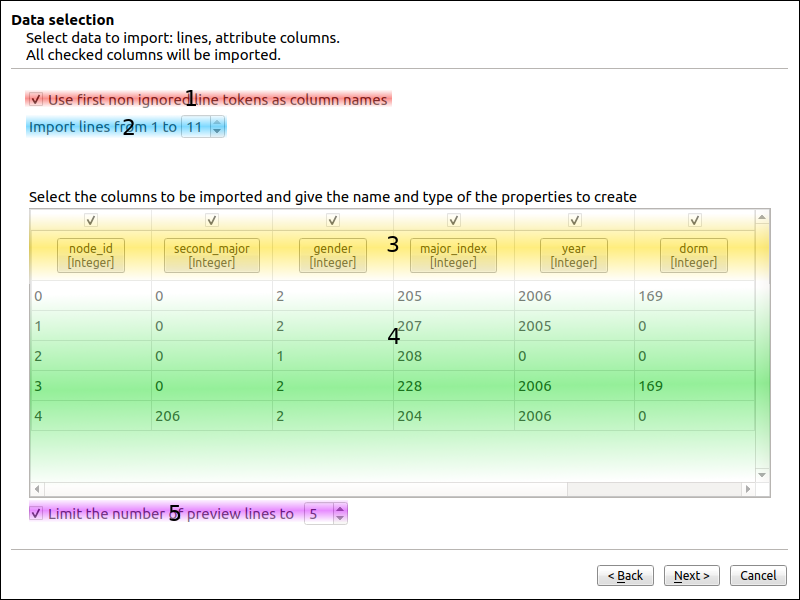The width and height of the screenshot is (800, 600).
Task: Open the second_major property configuration button
Action: [x=211, y=255]
